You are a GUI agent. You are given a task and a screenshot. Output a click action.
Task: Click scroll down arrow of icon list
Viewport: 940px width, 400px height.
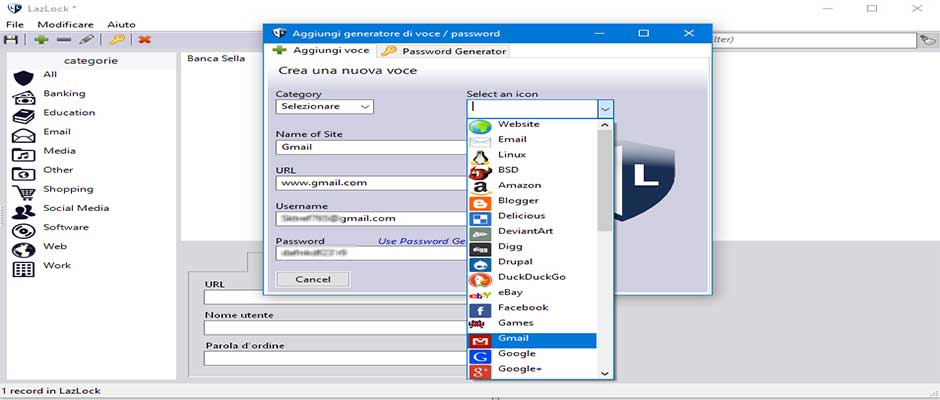coord(605,372)
